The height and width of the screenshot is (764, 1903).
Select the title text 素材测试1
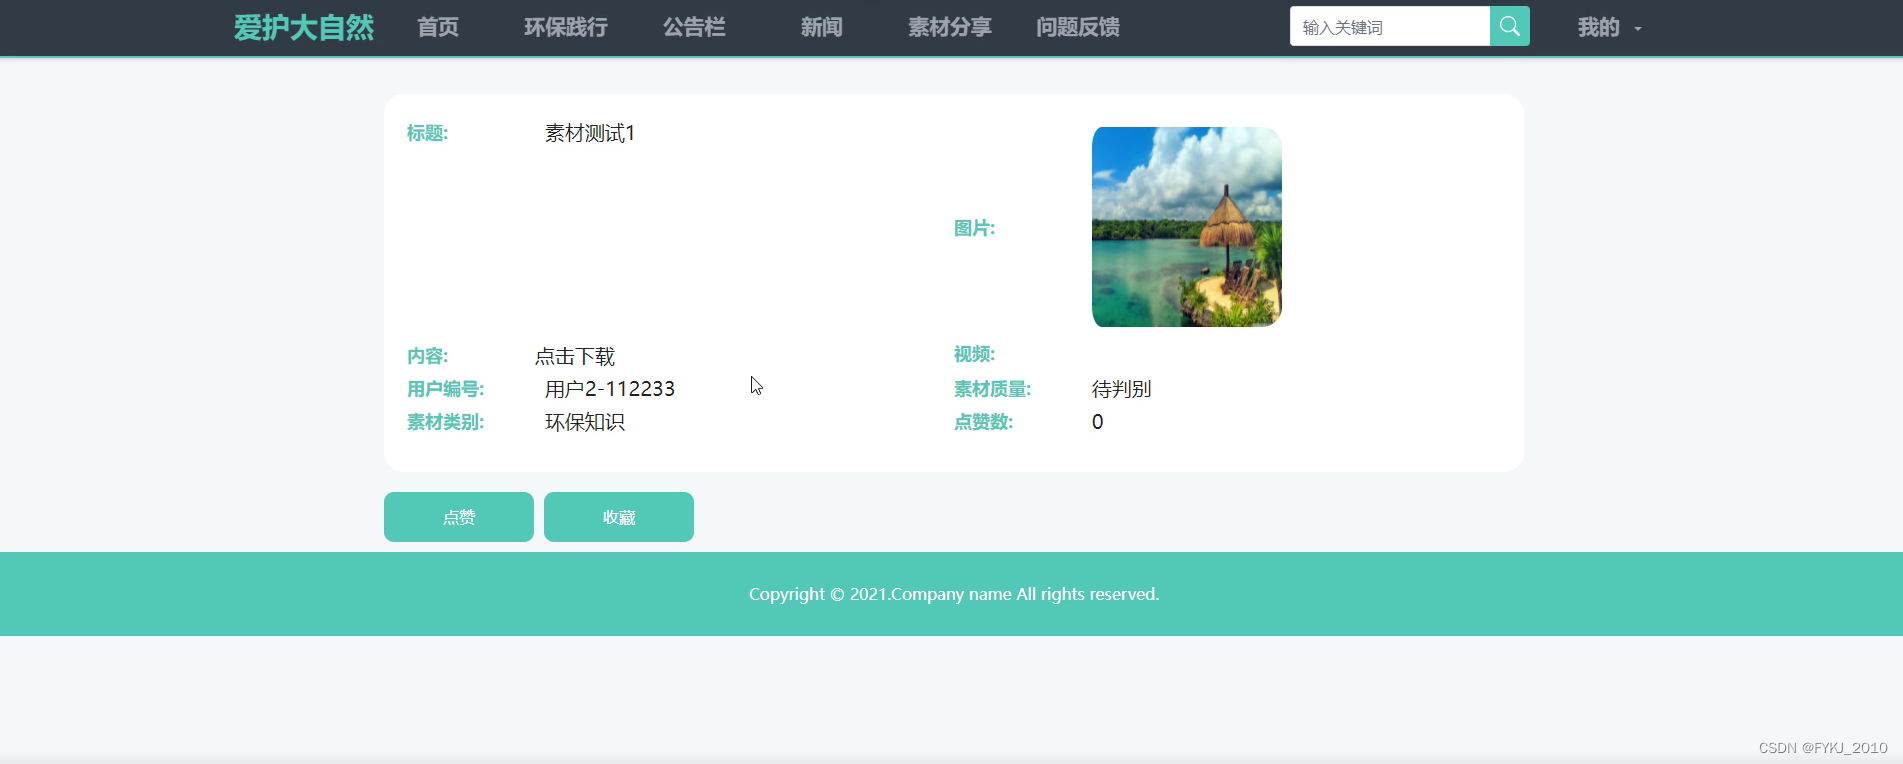point(590,133)
